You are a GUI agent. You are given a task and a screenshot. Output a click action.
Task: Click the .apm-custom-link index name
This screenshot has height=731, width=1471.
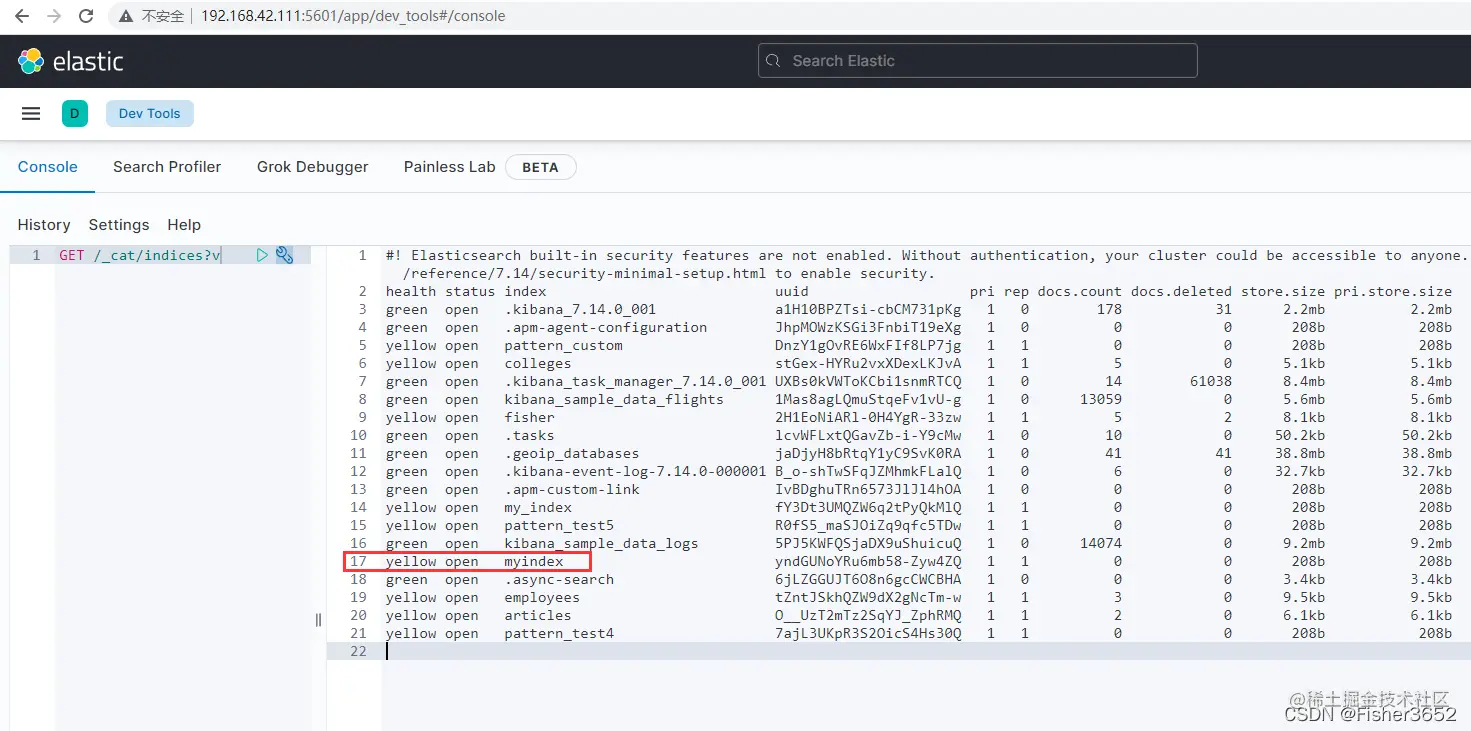tap(572, 489)
